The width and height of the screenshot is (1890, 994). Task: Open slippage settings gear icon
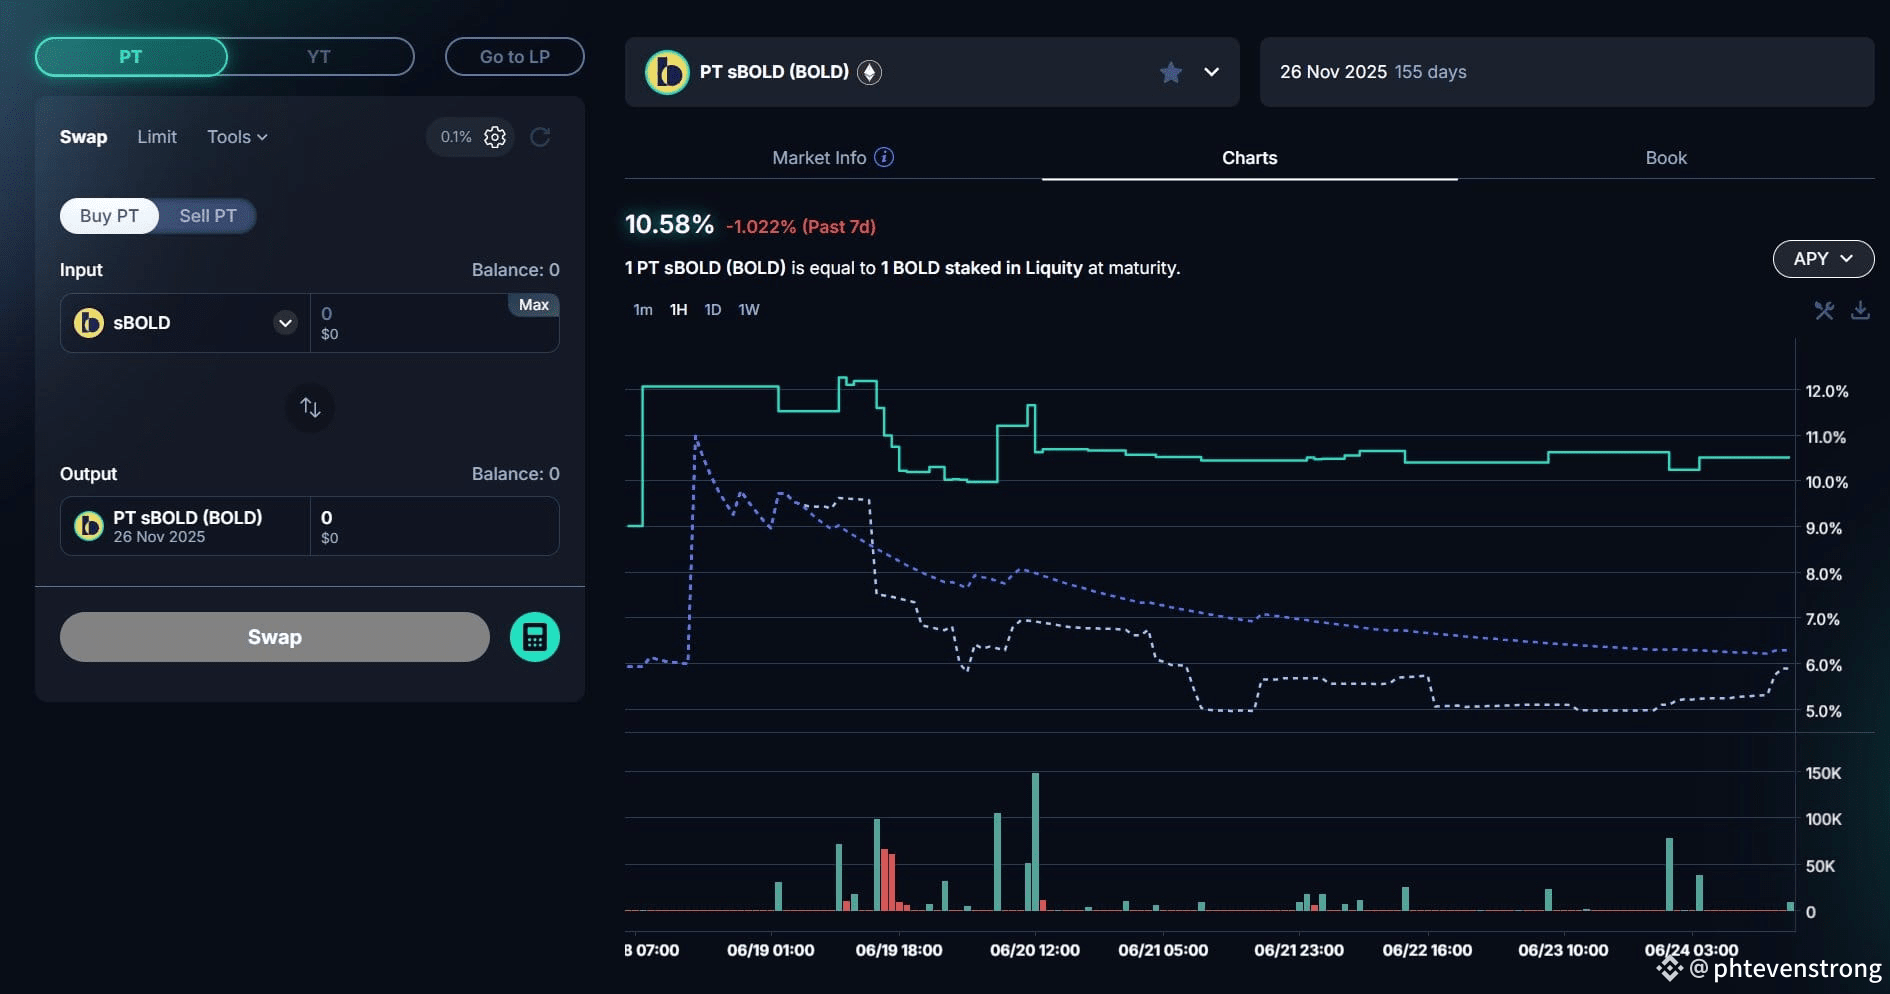click(x=495, y=137)
